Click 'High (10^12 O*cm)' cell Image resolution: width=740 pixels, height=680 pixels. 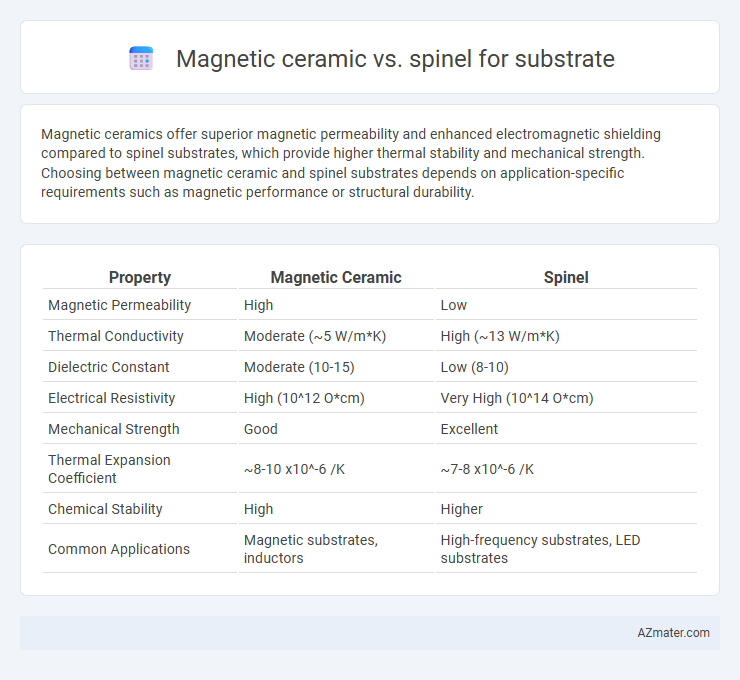(304, 398)
